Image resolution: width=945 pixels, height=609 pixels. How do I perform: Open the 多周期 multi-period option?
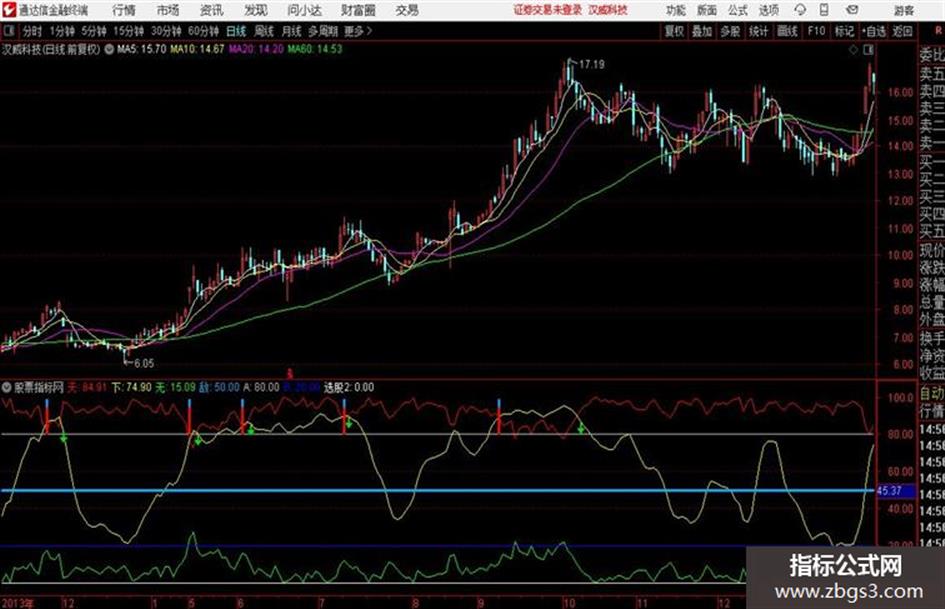(322, 31)
